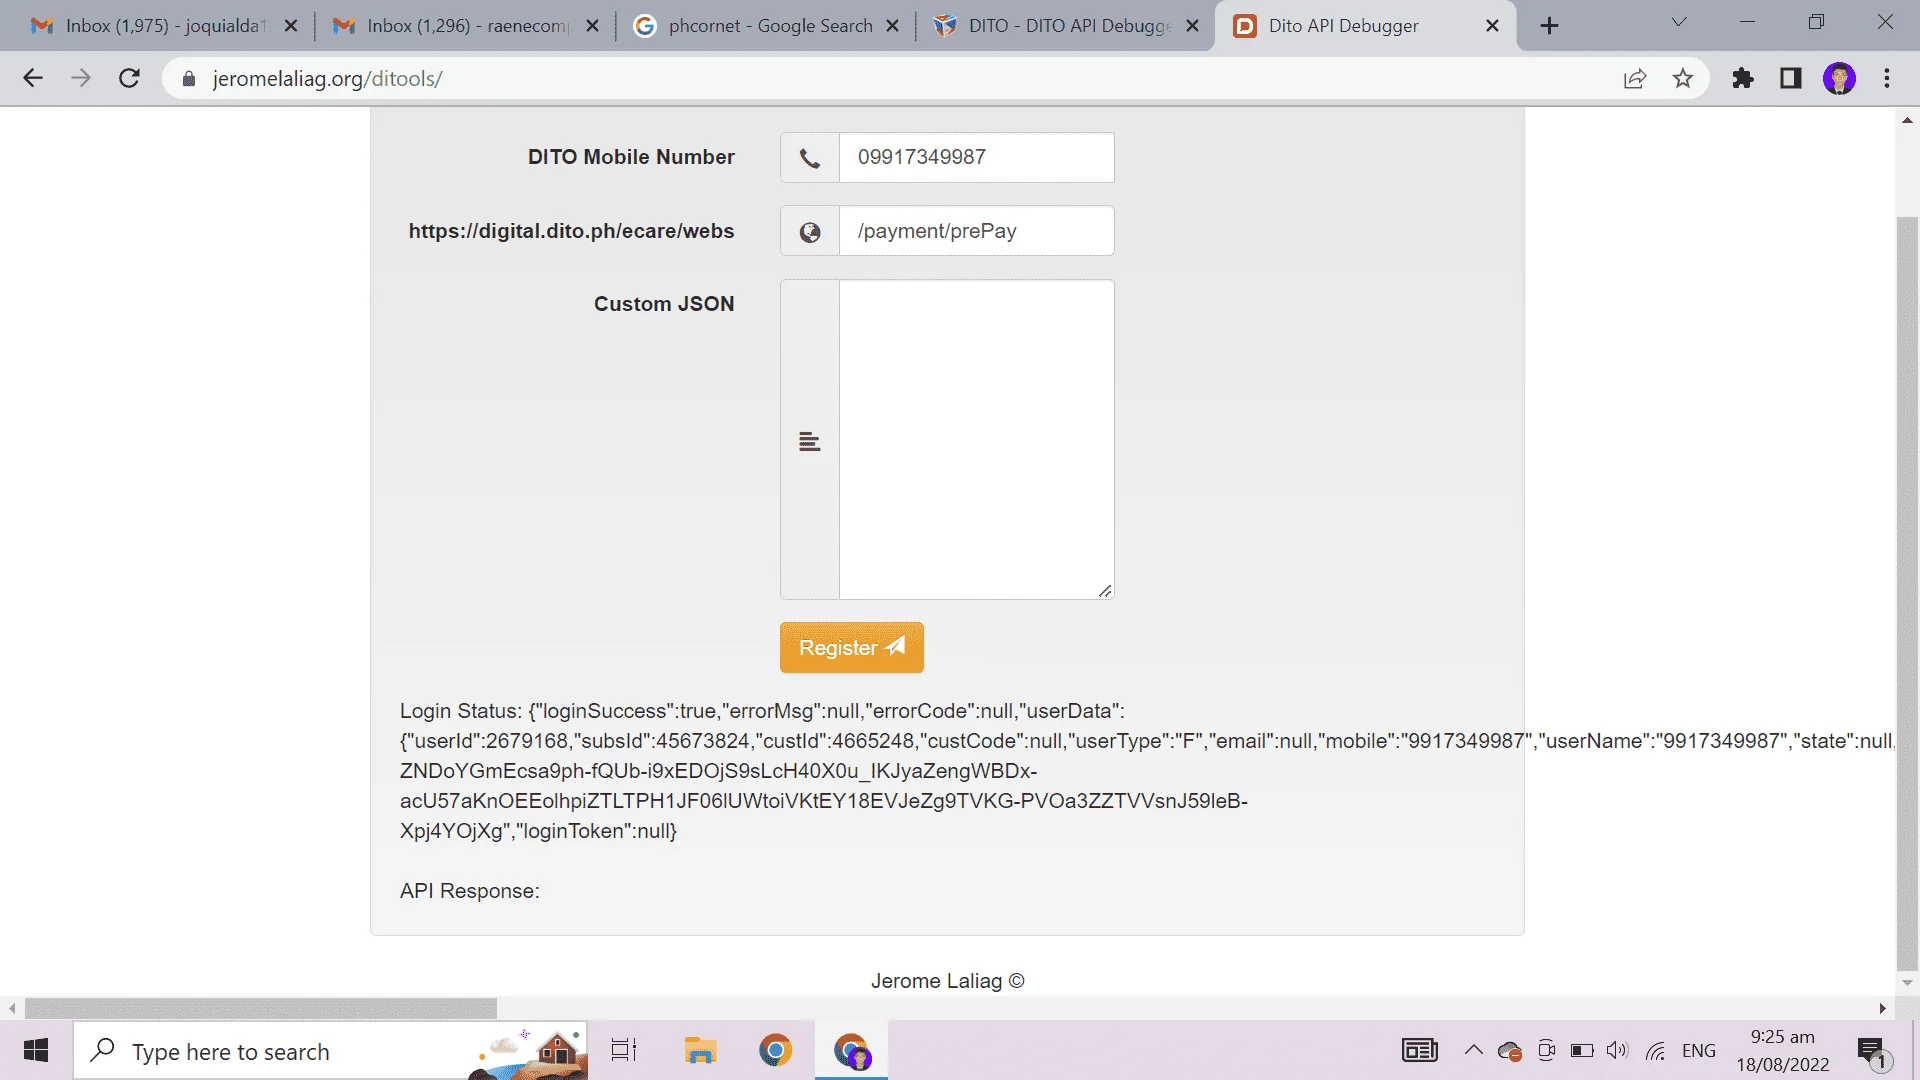Close the raenecomp Gmail Inbox tab

[593, 26]
